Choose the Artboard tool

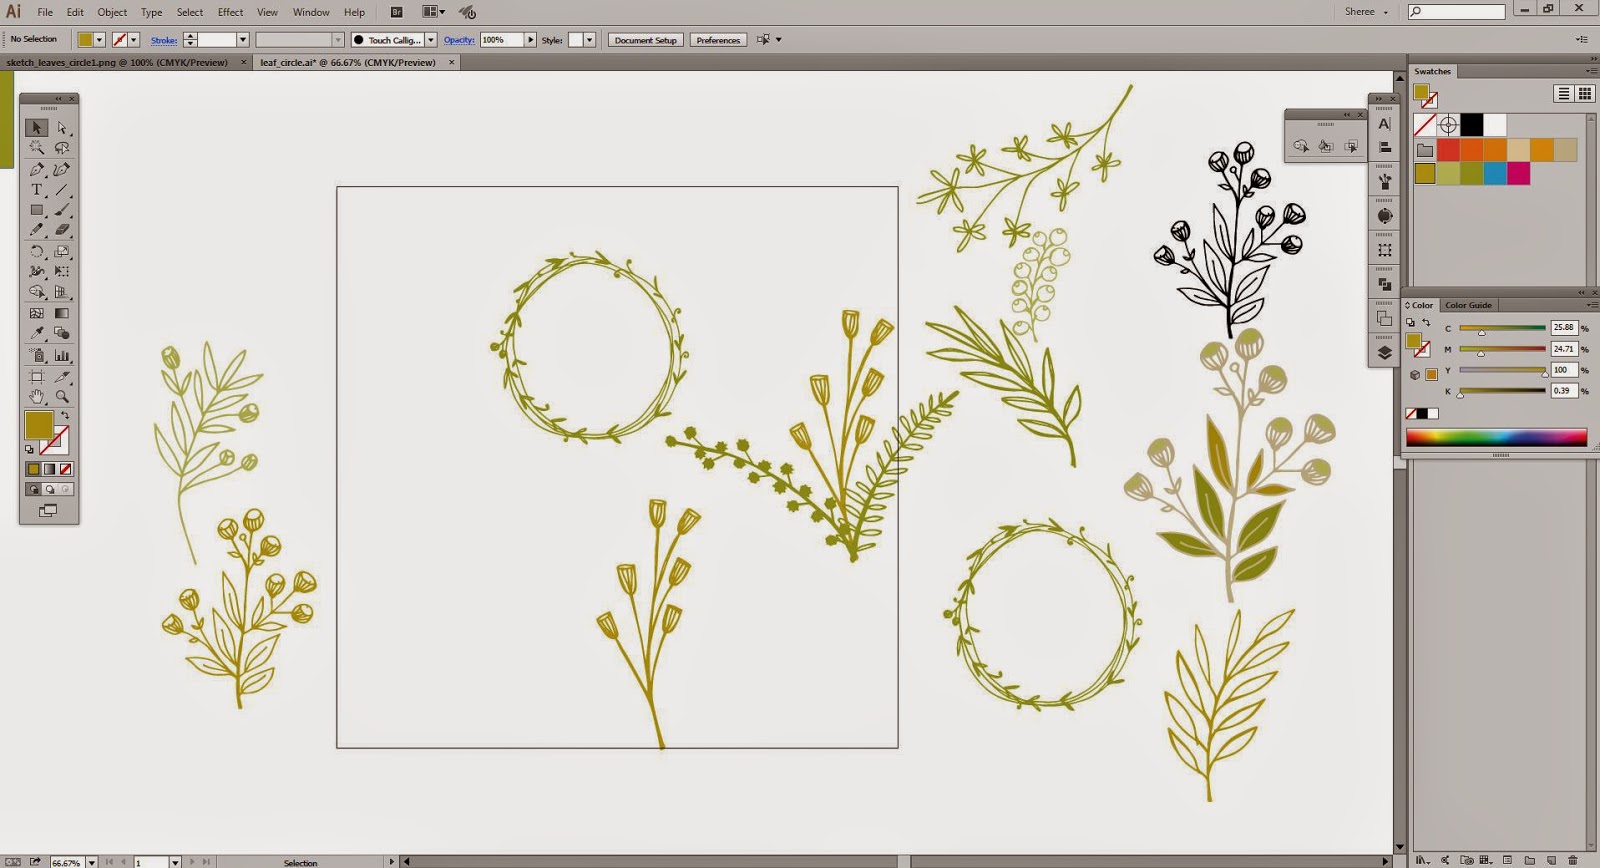pos(36,377)
